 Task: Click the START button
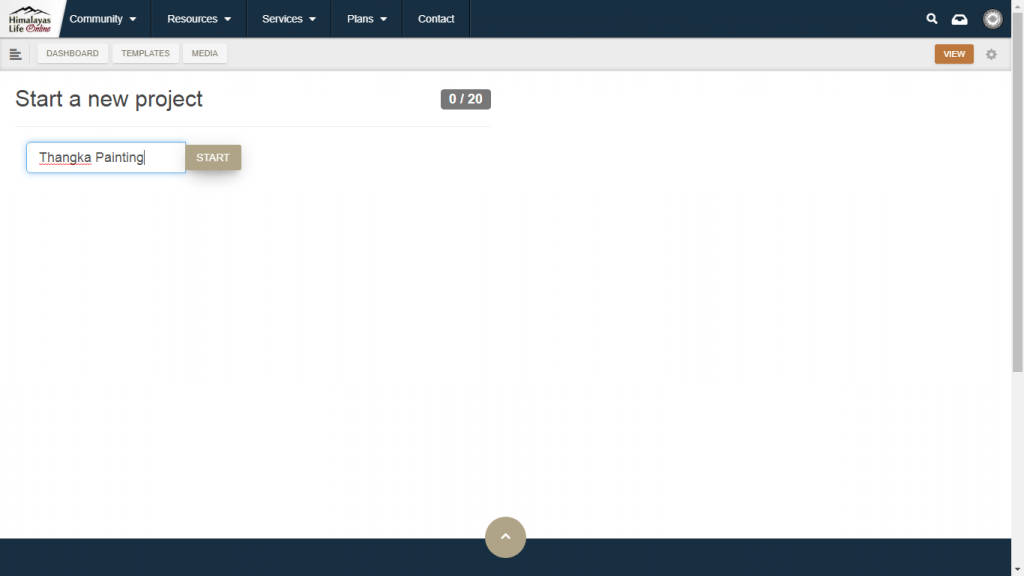pos(213,157)
